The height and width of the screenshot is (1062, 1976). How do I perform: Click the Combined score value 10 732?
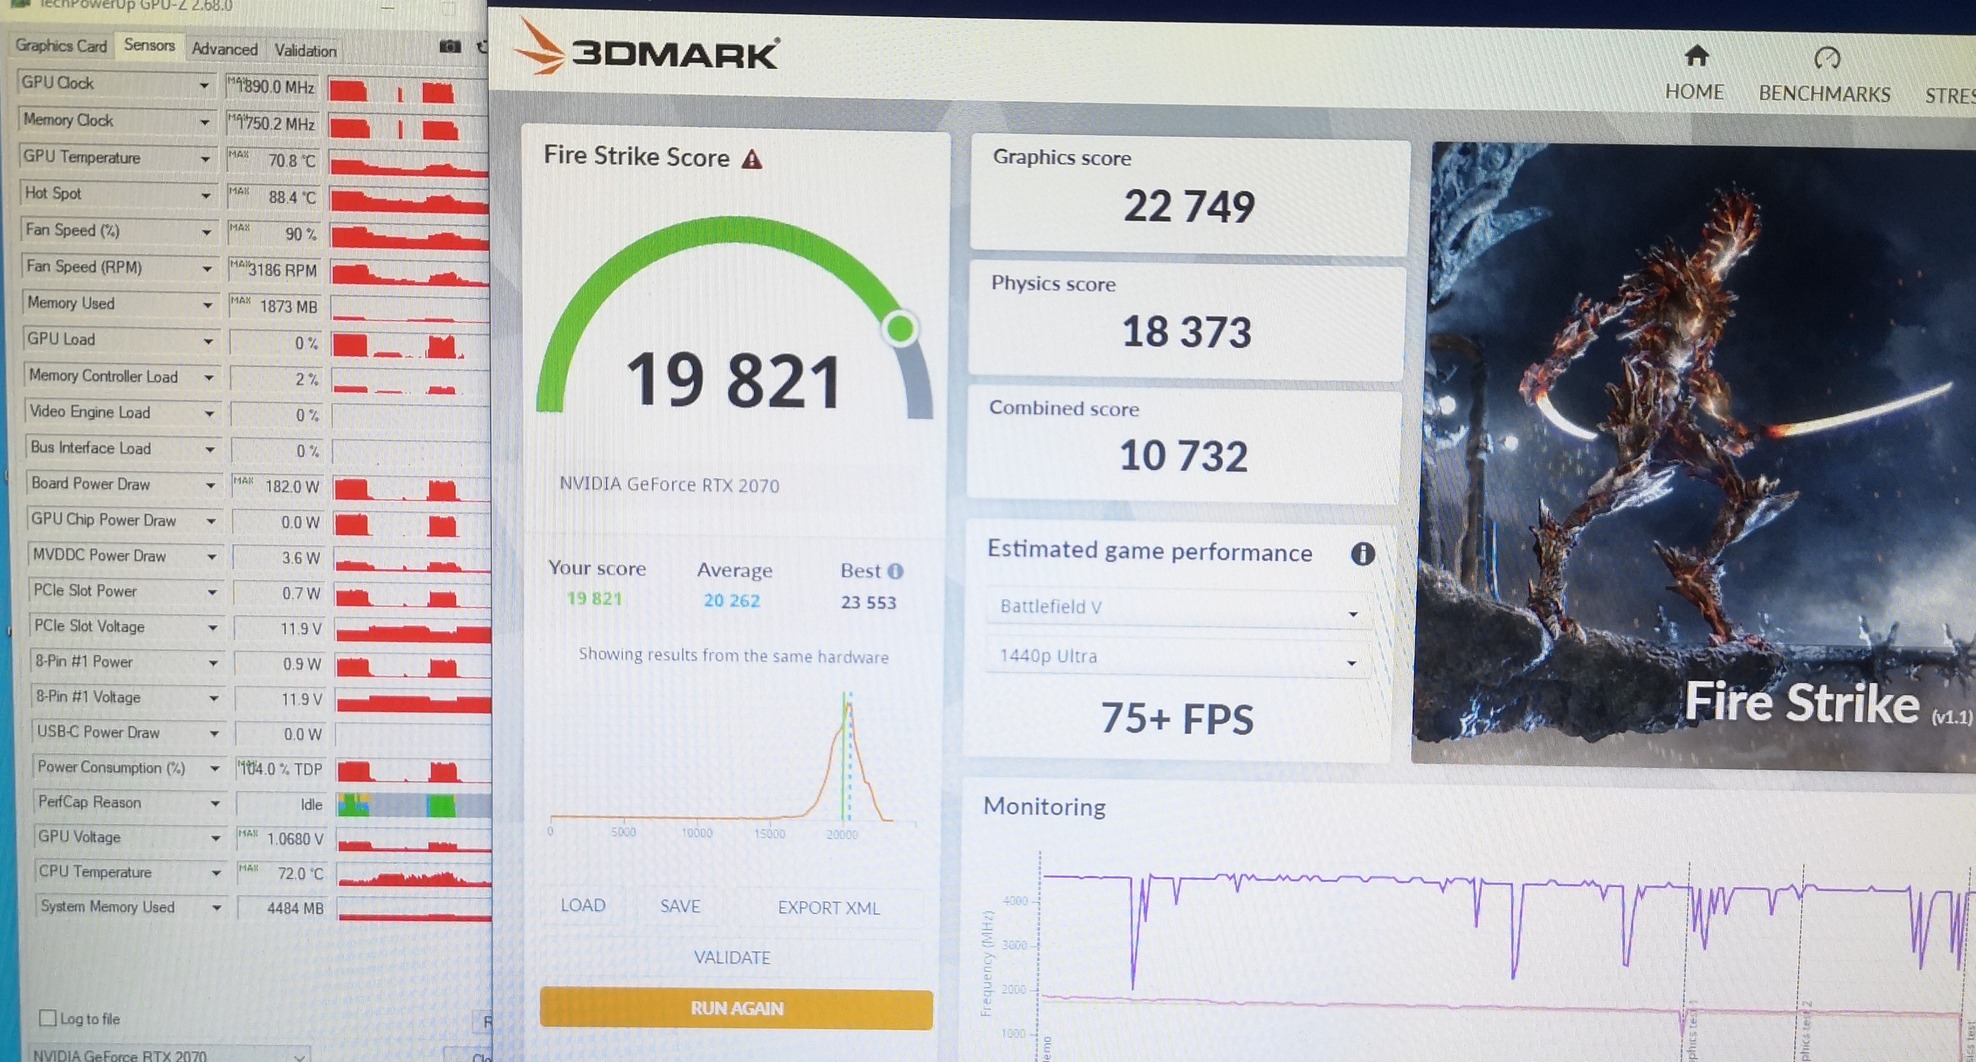[1183, 457]
